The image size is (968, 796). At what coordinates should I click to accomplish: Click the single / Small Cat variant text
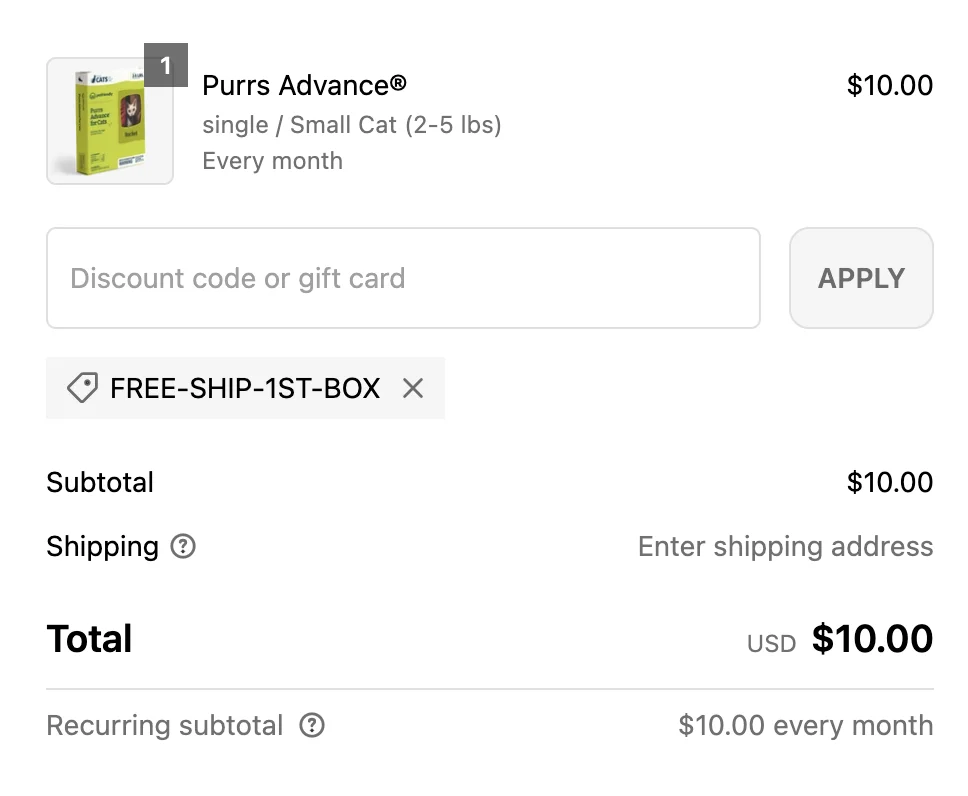352,125
